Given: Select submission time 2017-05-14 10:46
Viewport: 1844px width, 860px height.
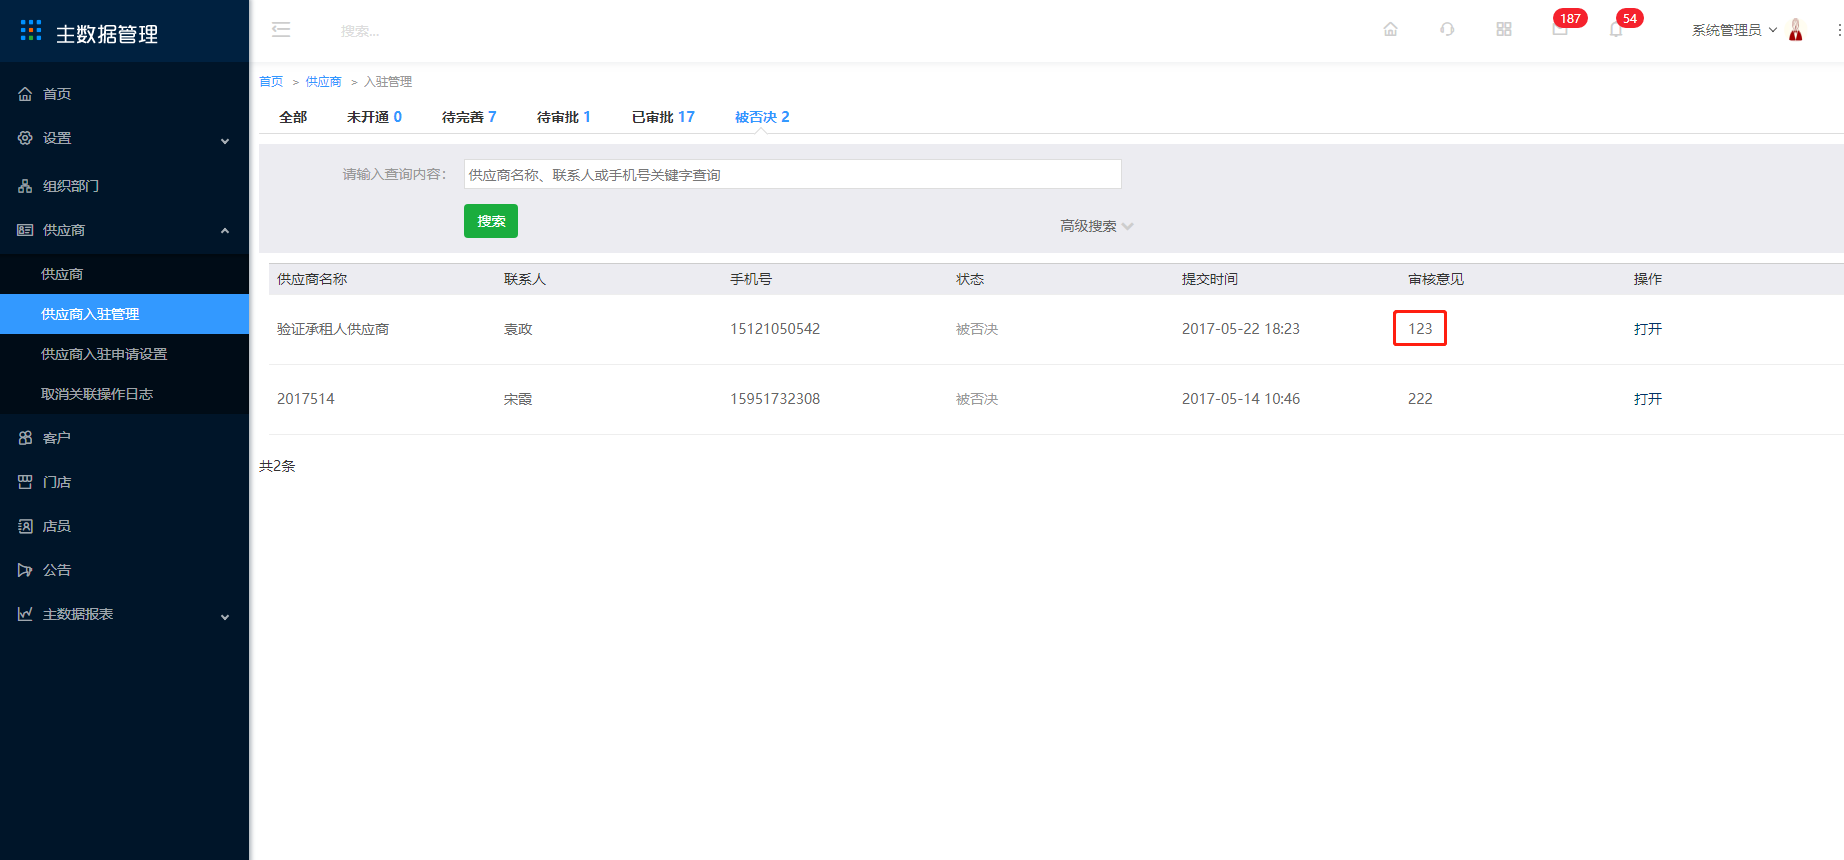Looking at the screenshot, I should (1241, 399).
